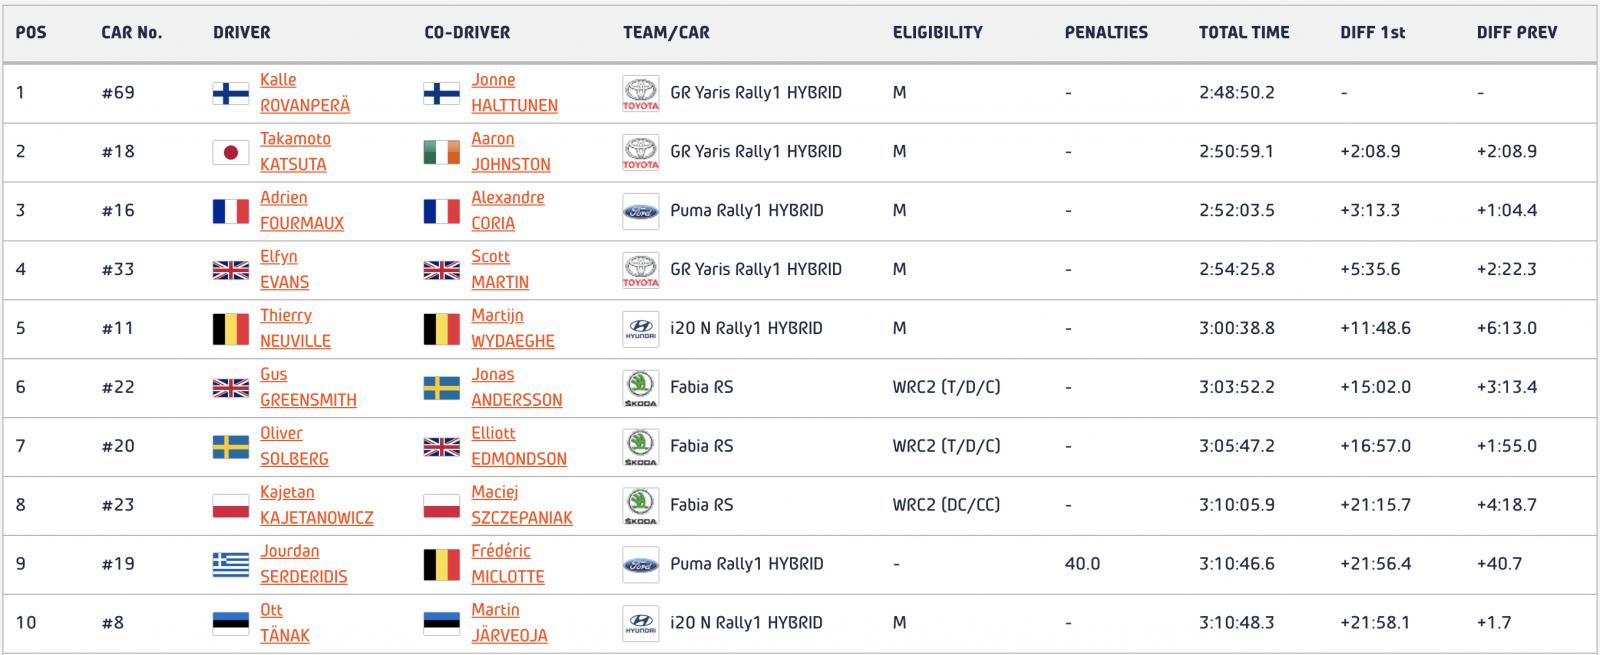The width and height of the screenshot is (1600, 655).
Task: Click the Poland flag beside Maciej Szczepaniak
Action: [x=442, y=505]
